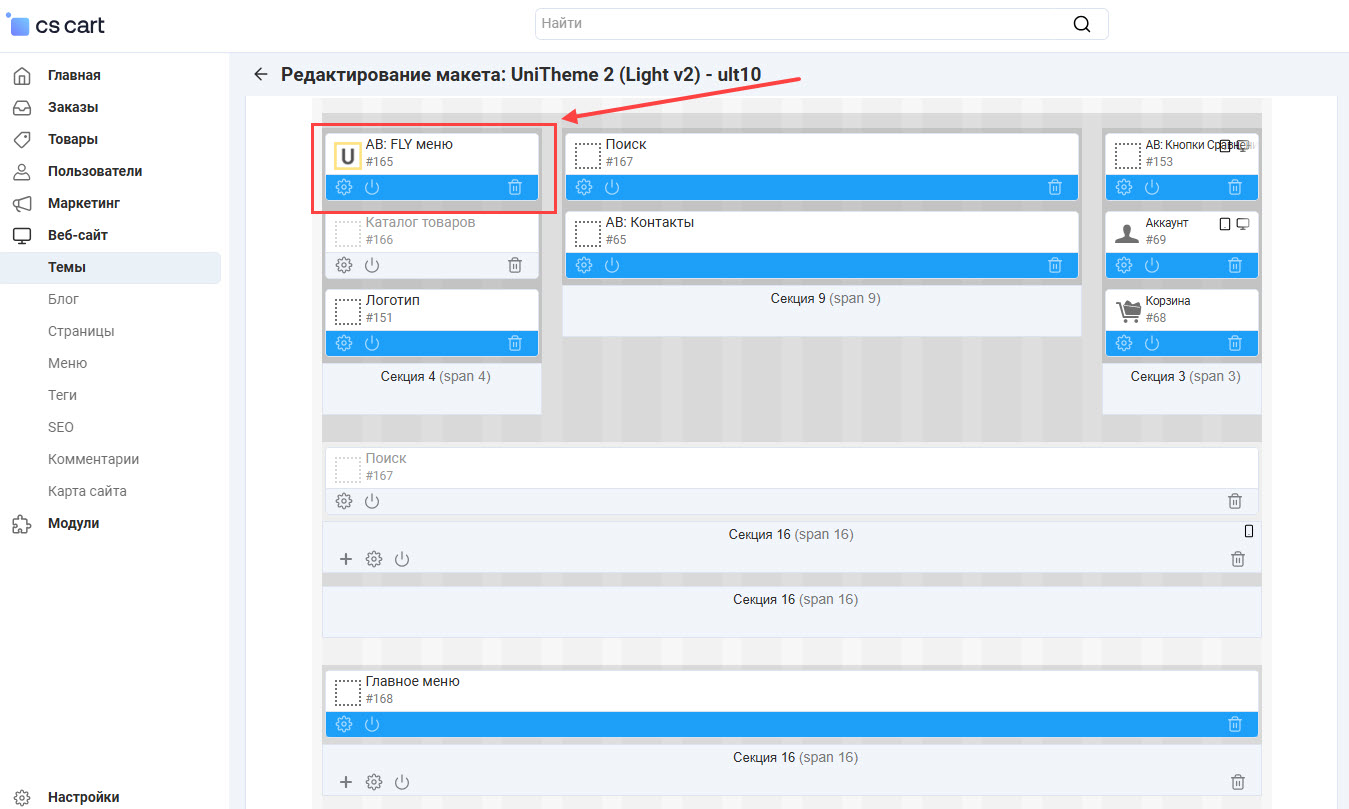The image size is (1349, 809).
Task: Open gear settings of the Аккаунт block
Action: point(1124,265)
